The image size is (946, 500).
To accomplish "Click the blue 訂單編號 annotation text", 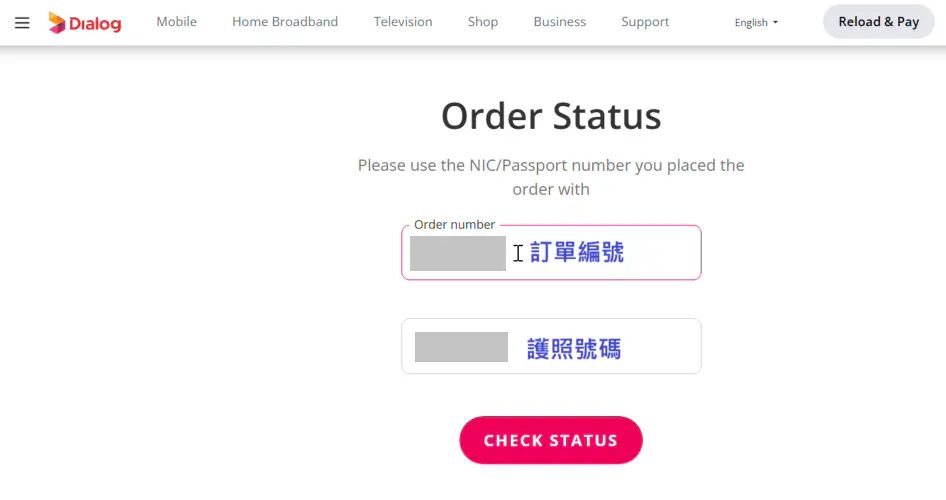I will (x=577, y=253).
